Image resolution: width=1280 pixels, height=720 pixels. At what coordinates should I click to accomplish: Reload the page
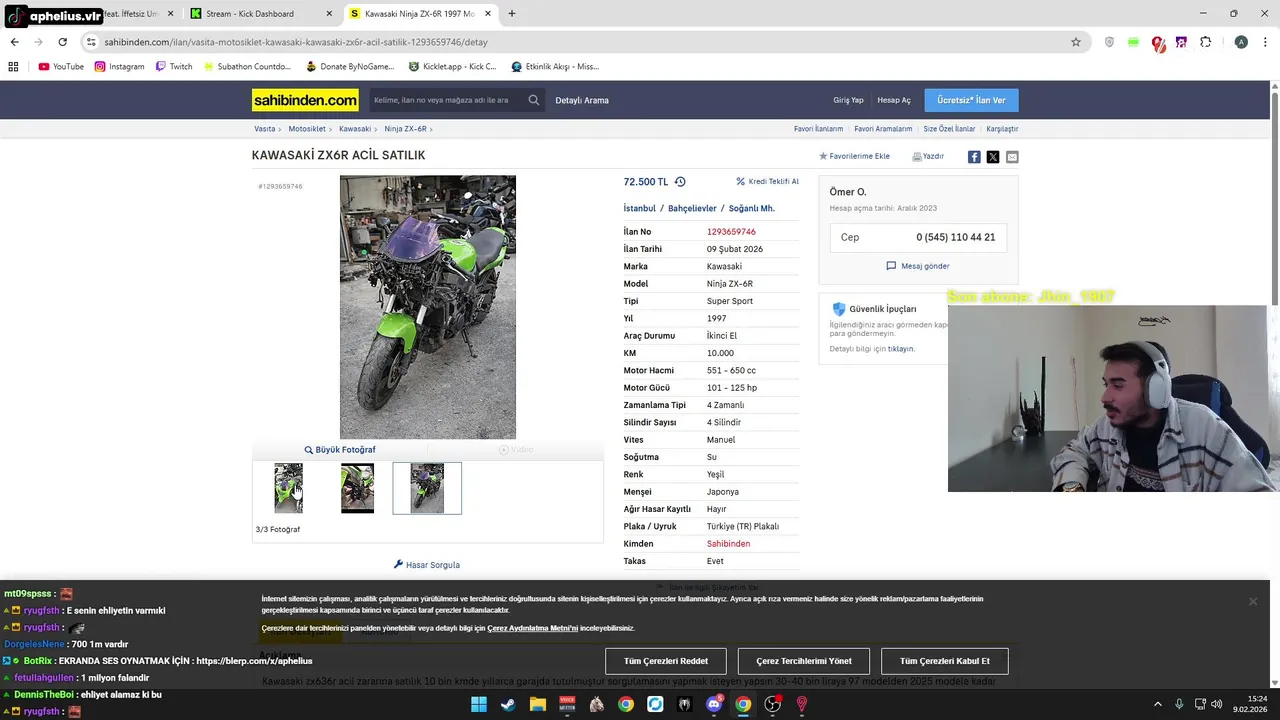[62, 42]
